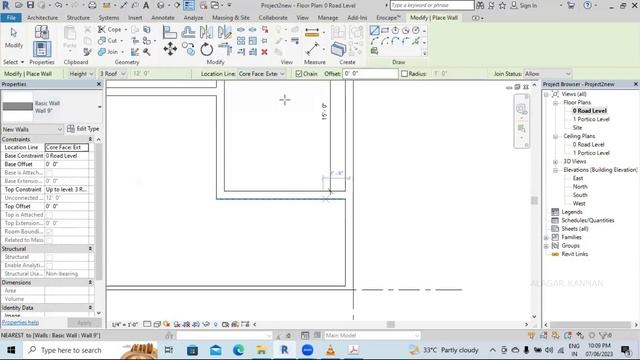Click the keyword search field

coord(432,5)
